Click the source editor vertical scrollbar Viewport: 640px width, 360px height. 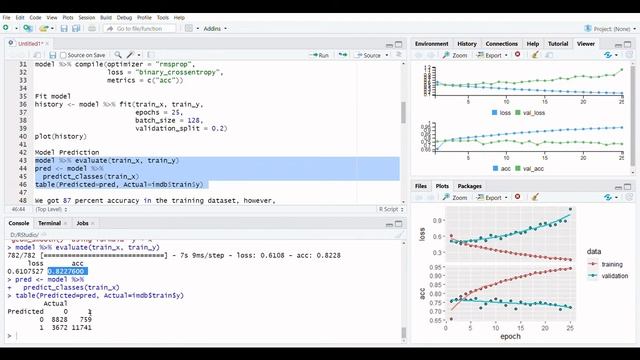point(403,132)
